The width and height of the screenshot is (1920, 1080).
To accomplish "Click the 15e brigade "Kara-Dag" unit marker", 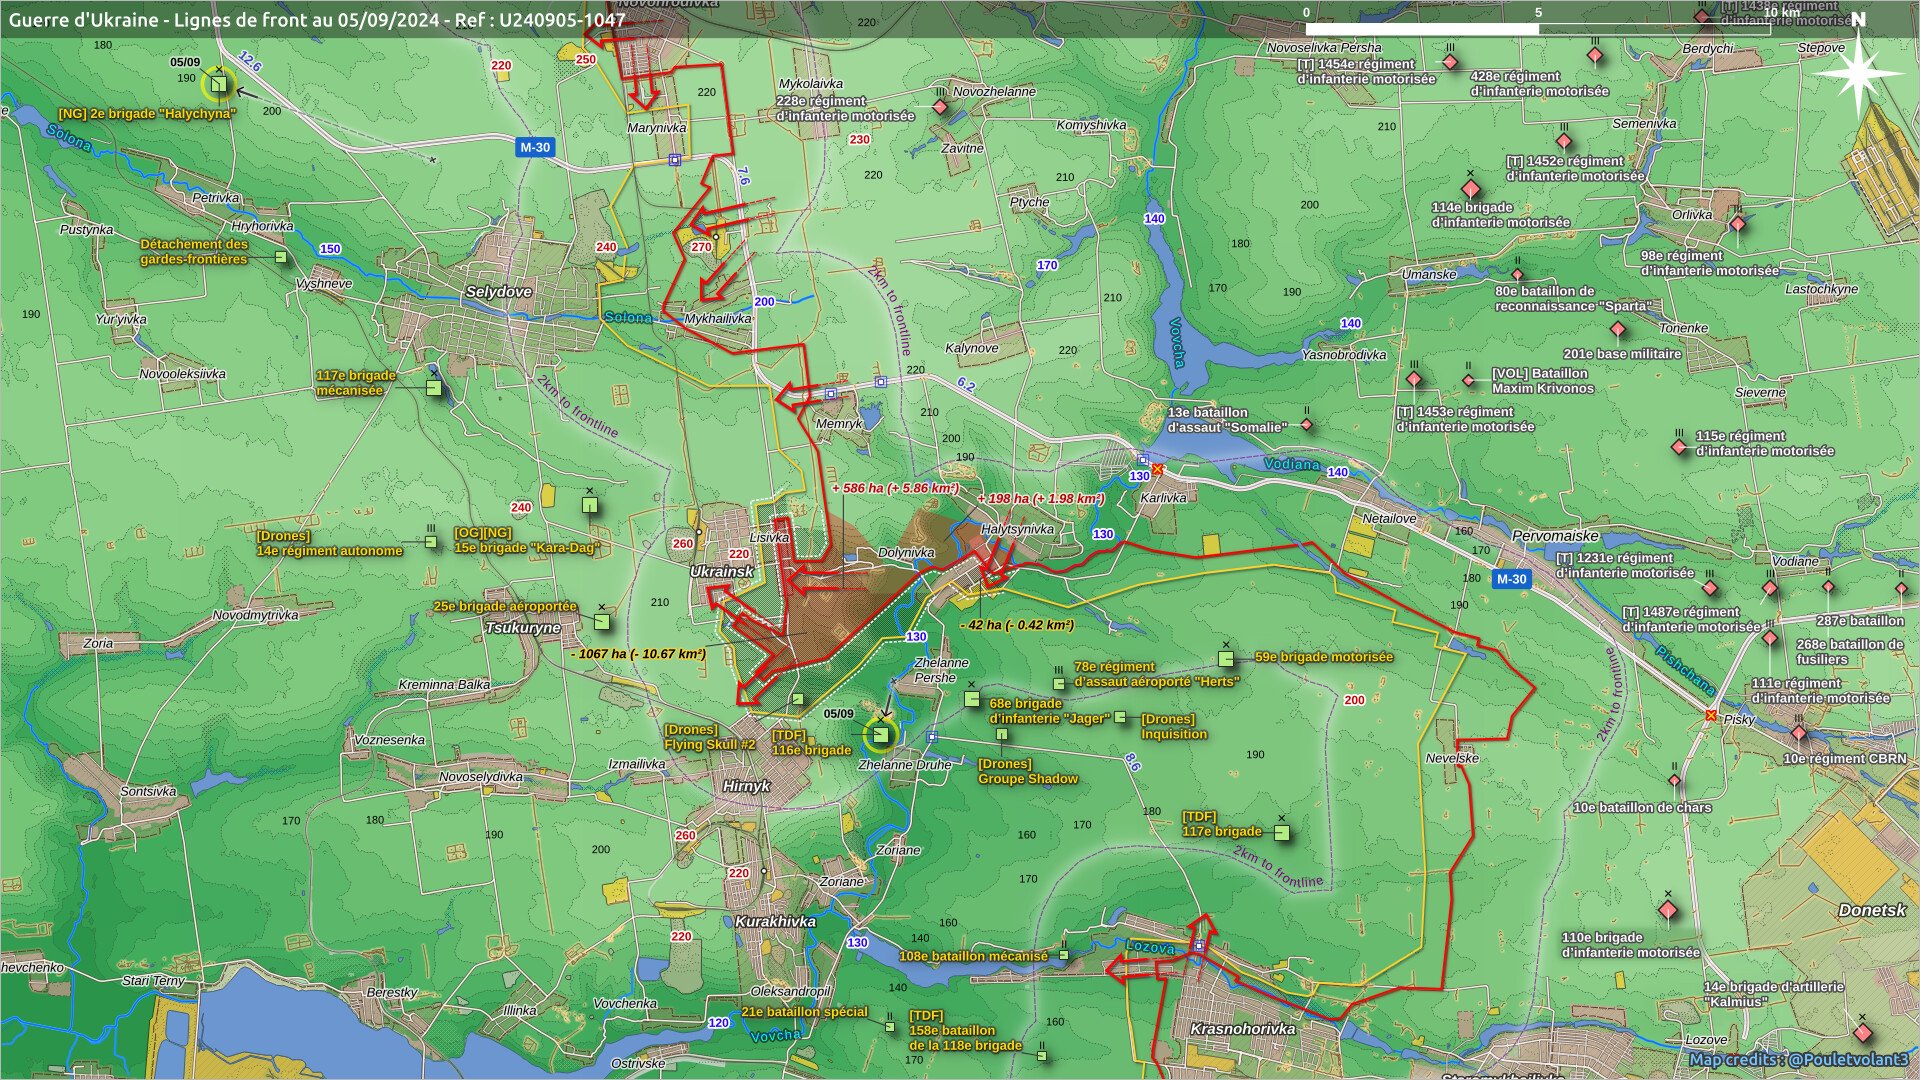I will pos(590,505).
